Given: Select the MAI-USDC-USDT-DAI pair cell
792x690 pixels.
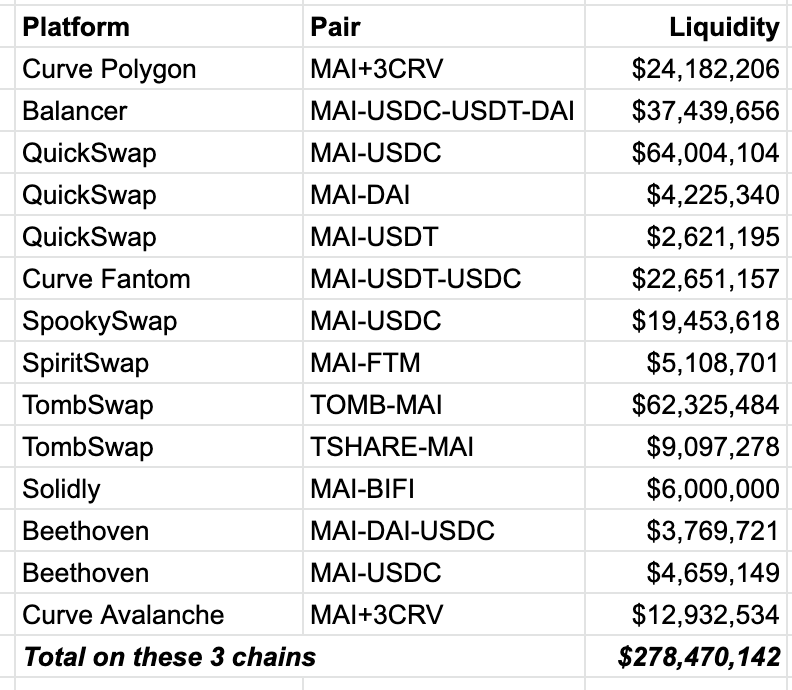Looking at the screenshot, I should [442, 111].
